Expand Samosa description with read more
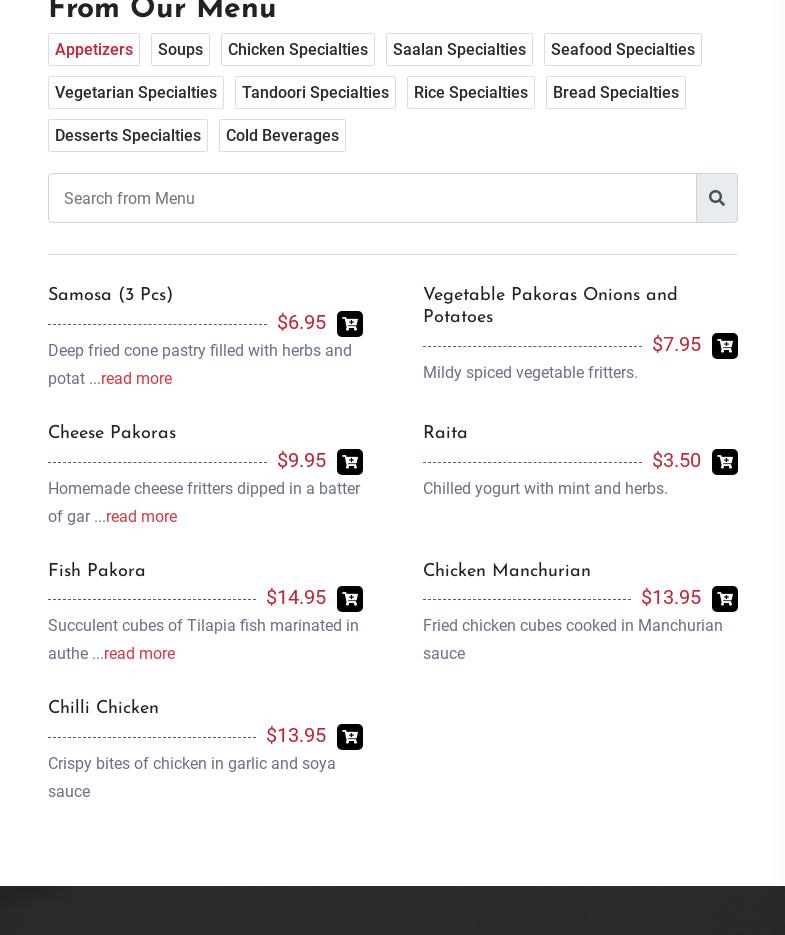 [x=136, y=379]
